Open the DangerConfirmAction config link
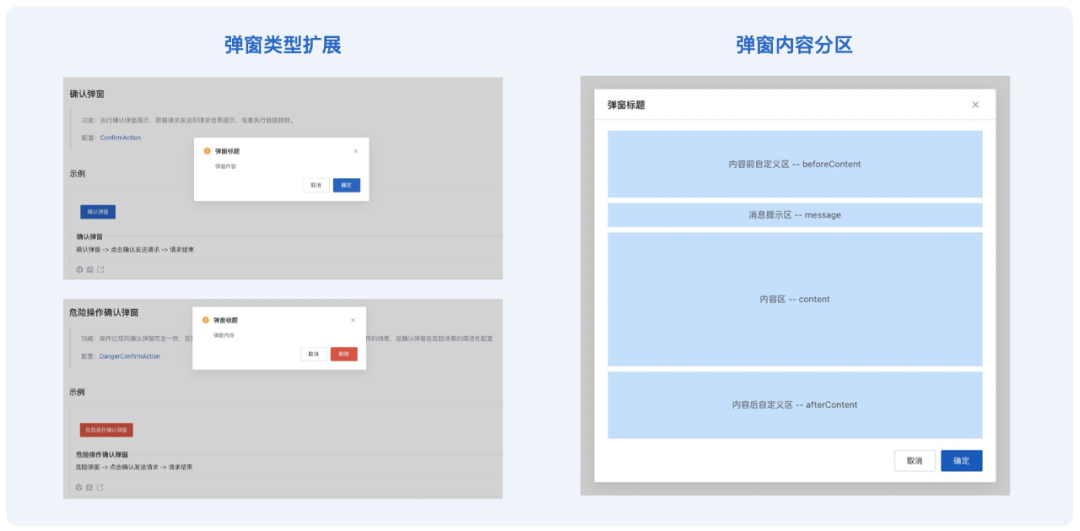Viewport: 1080px width, 531px height. tap(129, 356)
